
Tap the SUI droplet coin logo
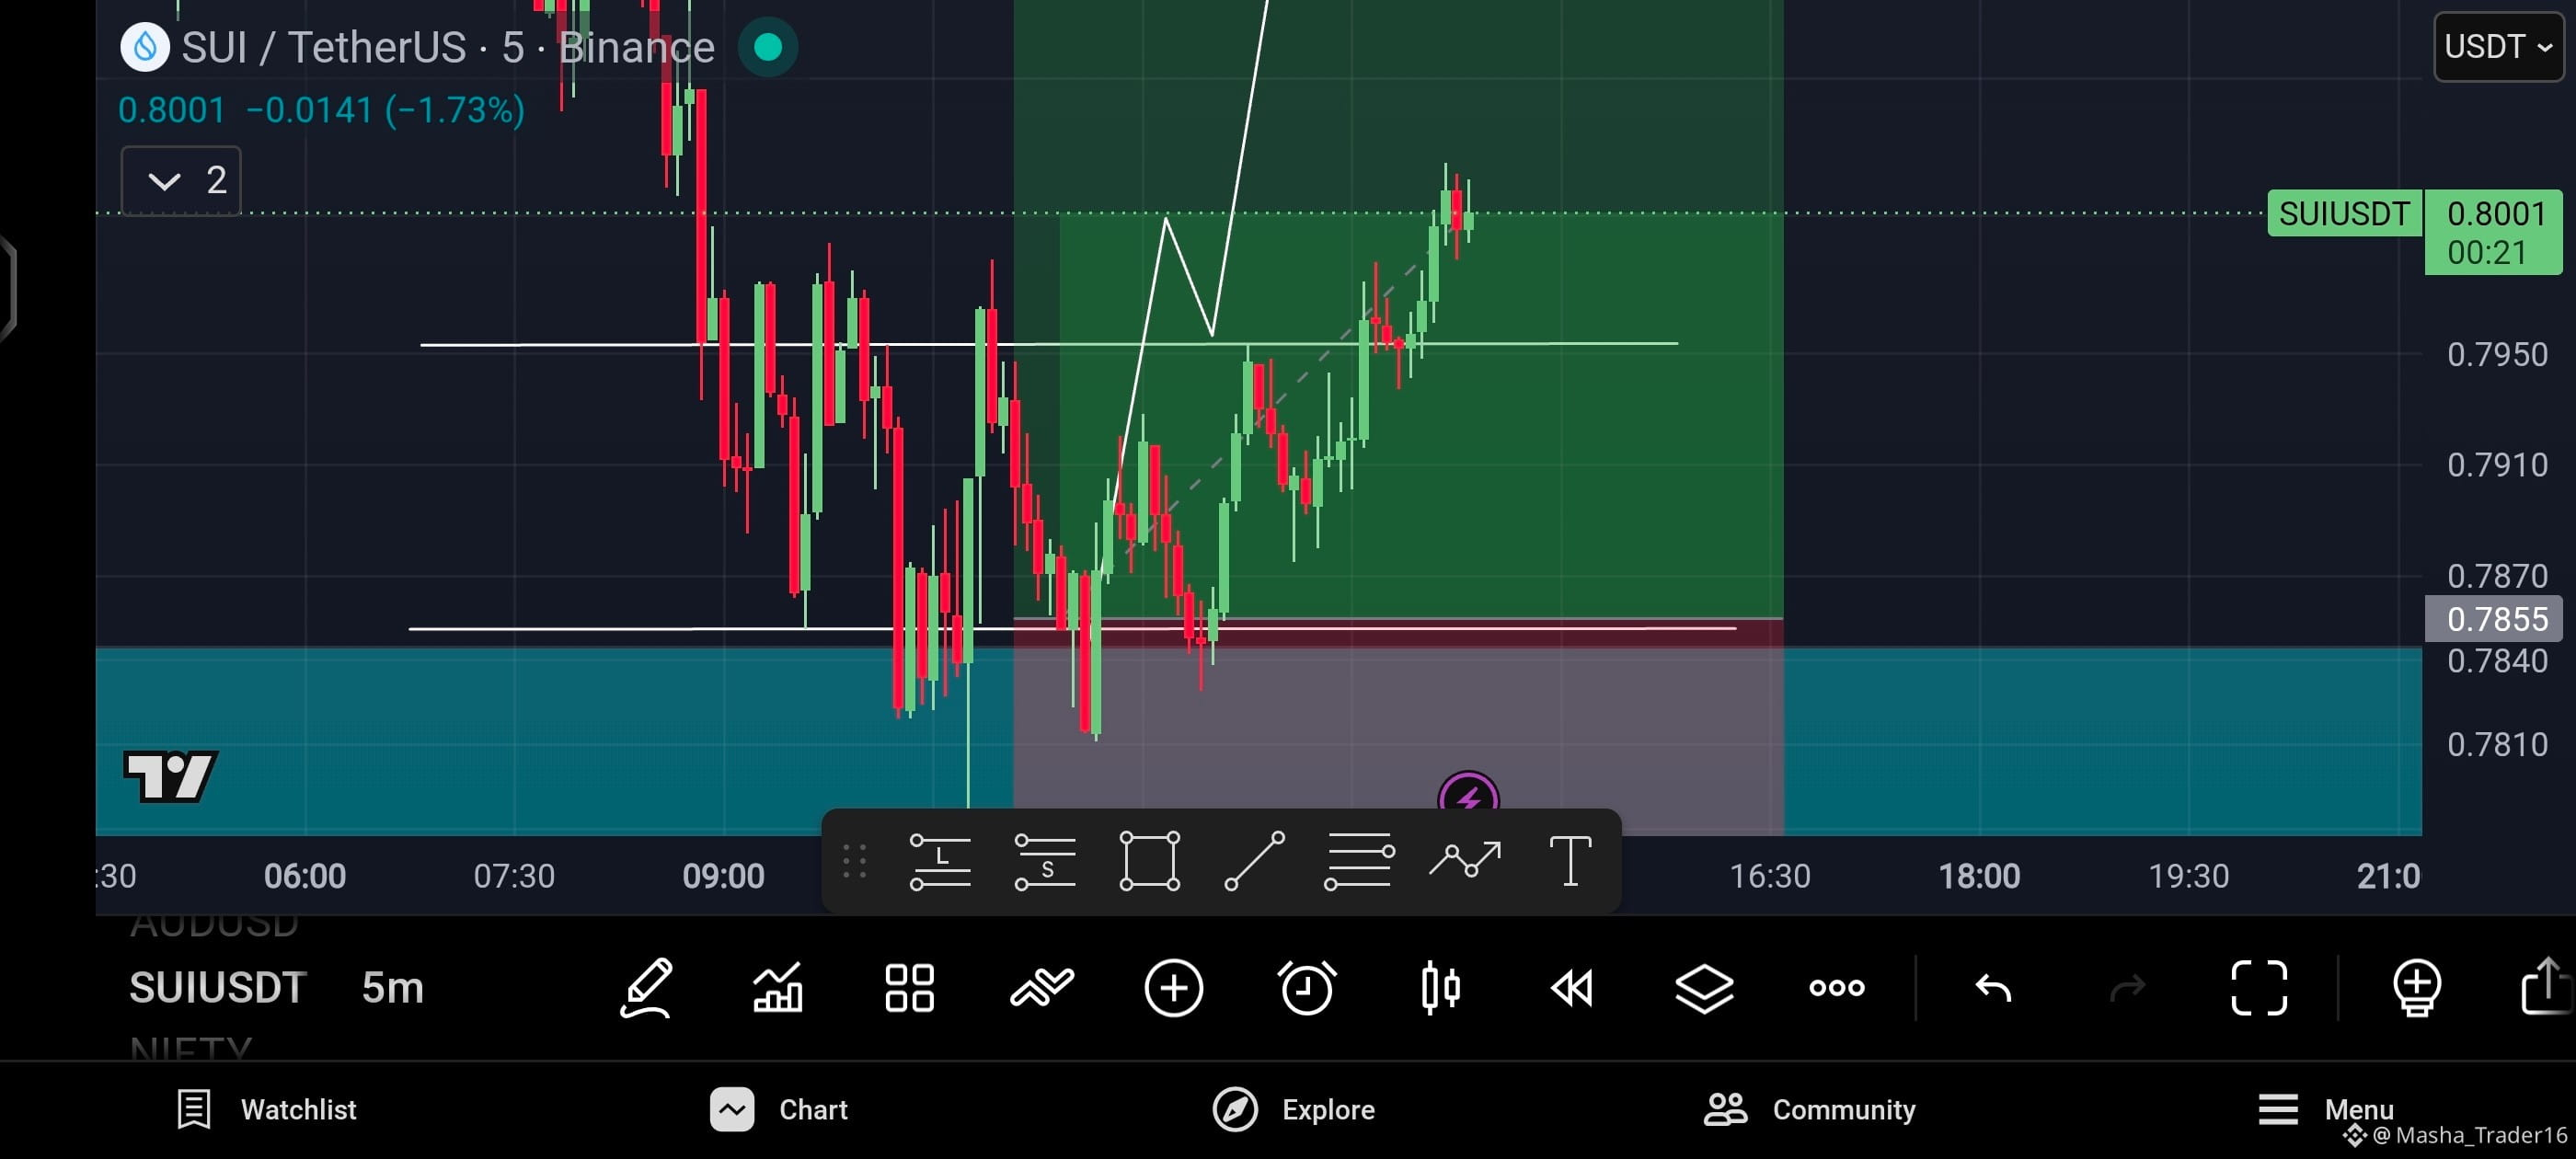point(145,47)
